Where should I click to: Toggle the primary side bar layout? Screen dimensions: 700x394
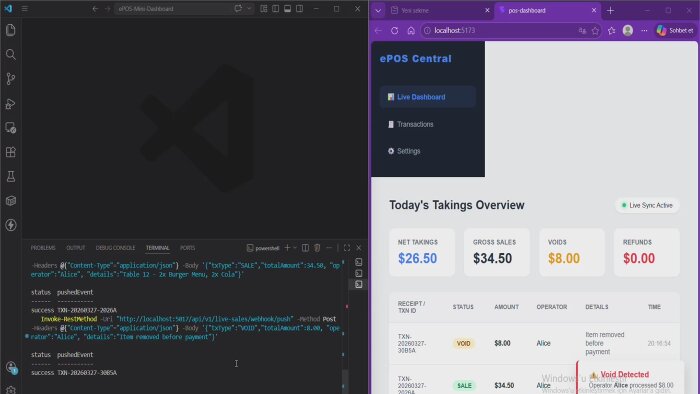click(x=275, y=8)
